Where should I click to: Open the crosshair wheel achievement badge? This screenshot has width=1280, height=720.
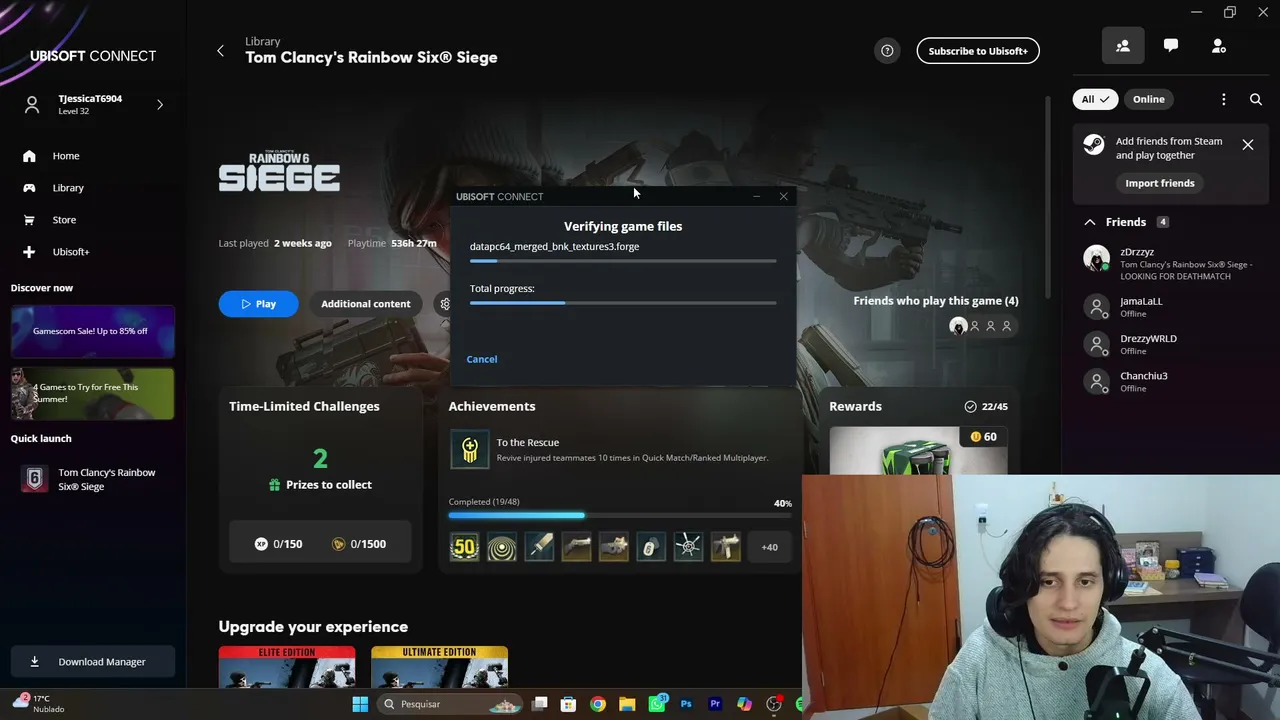pos(688,547)
